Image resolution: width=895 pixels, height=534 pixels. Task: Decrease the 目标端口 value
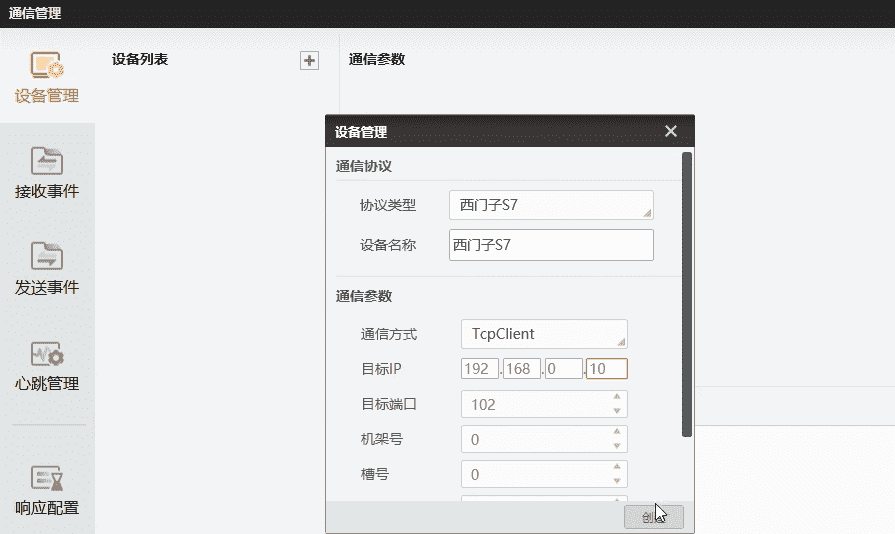point(617,411)
